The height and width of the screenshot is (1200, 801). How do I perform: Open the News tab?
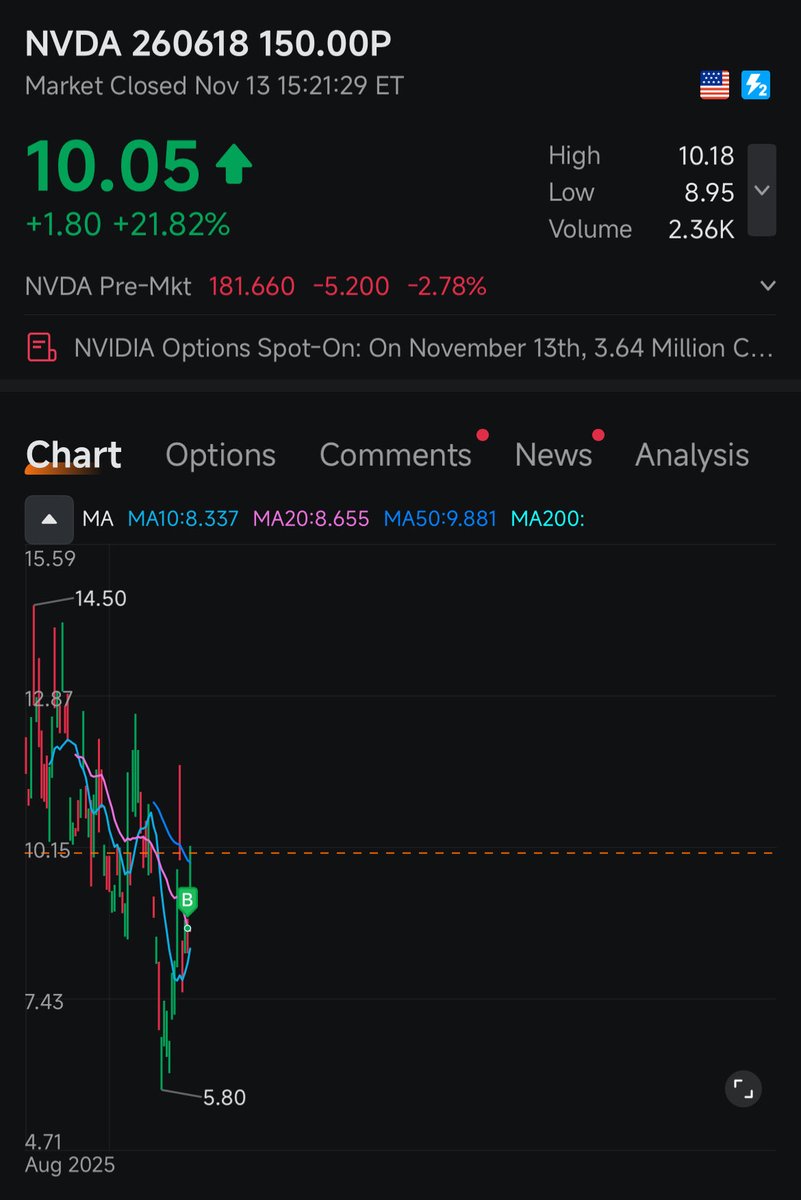pos(553,455)
